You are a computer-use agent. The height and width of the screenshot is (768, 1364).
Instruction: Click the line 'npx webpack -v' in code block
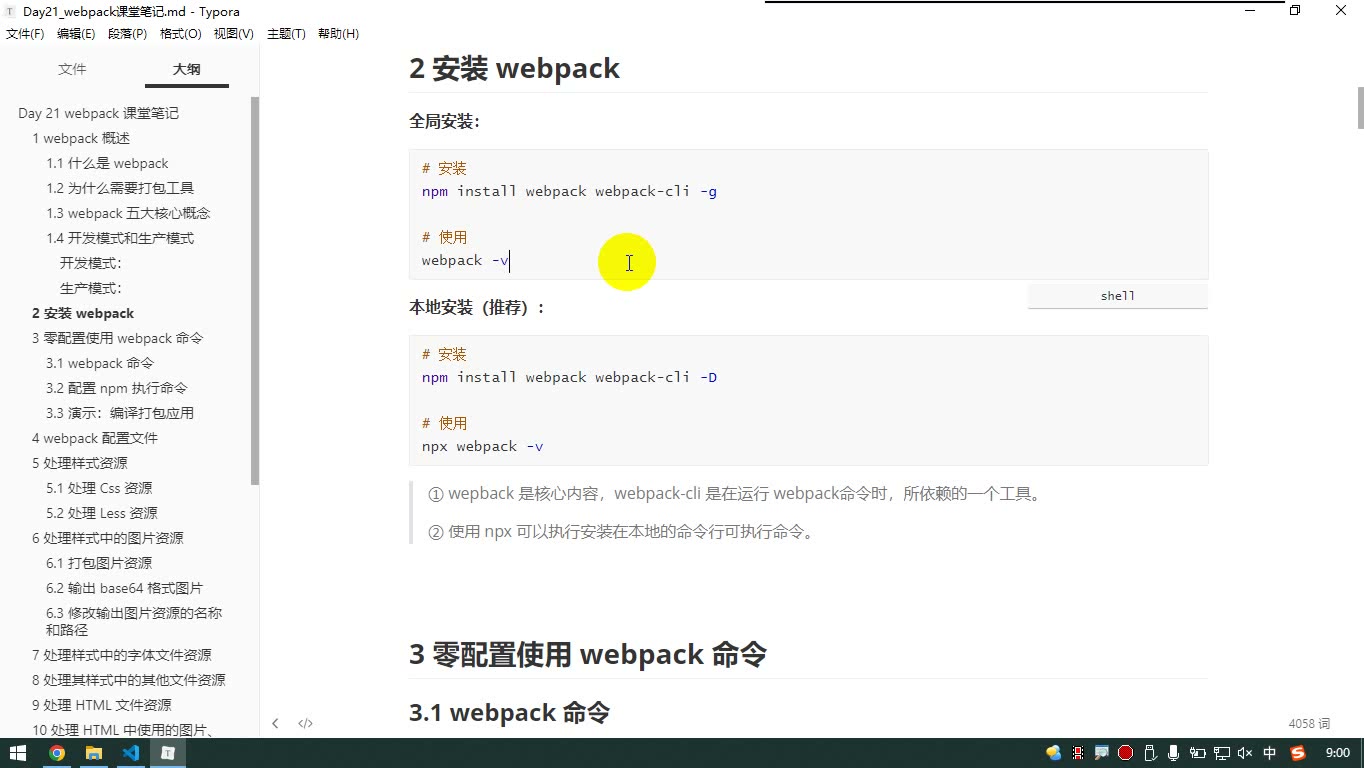click(x=482, y=446)
